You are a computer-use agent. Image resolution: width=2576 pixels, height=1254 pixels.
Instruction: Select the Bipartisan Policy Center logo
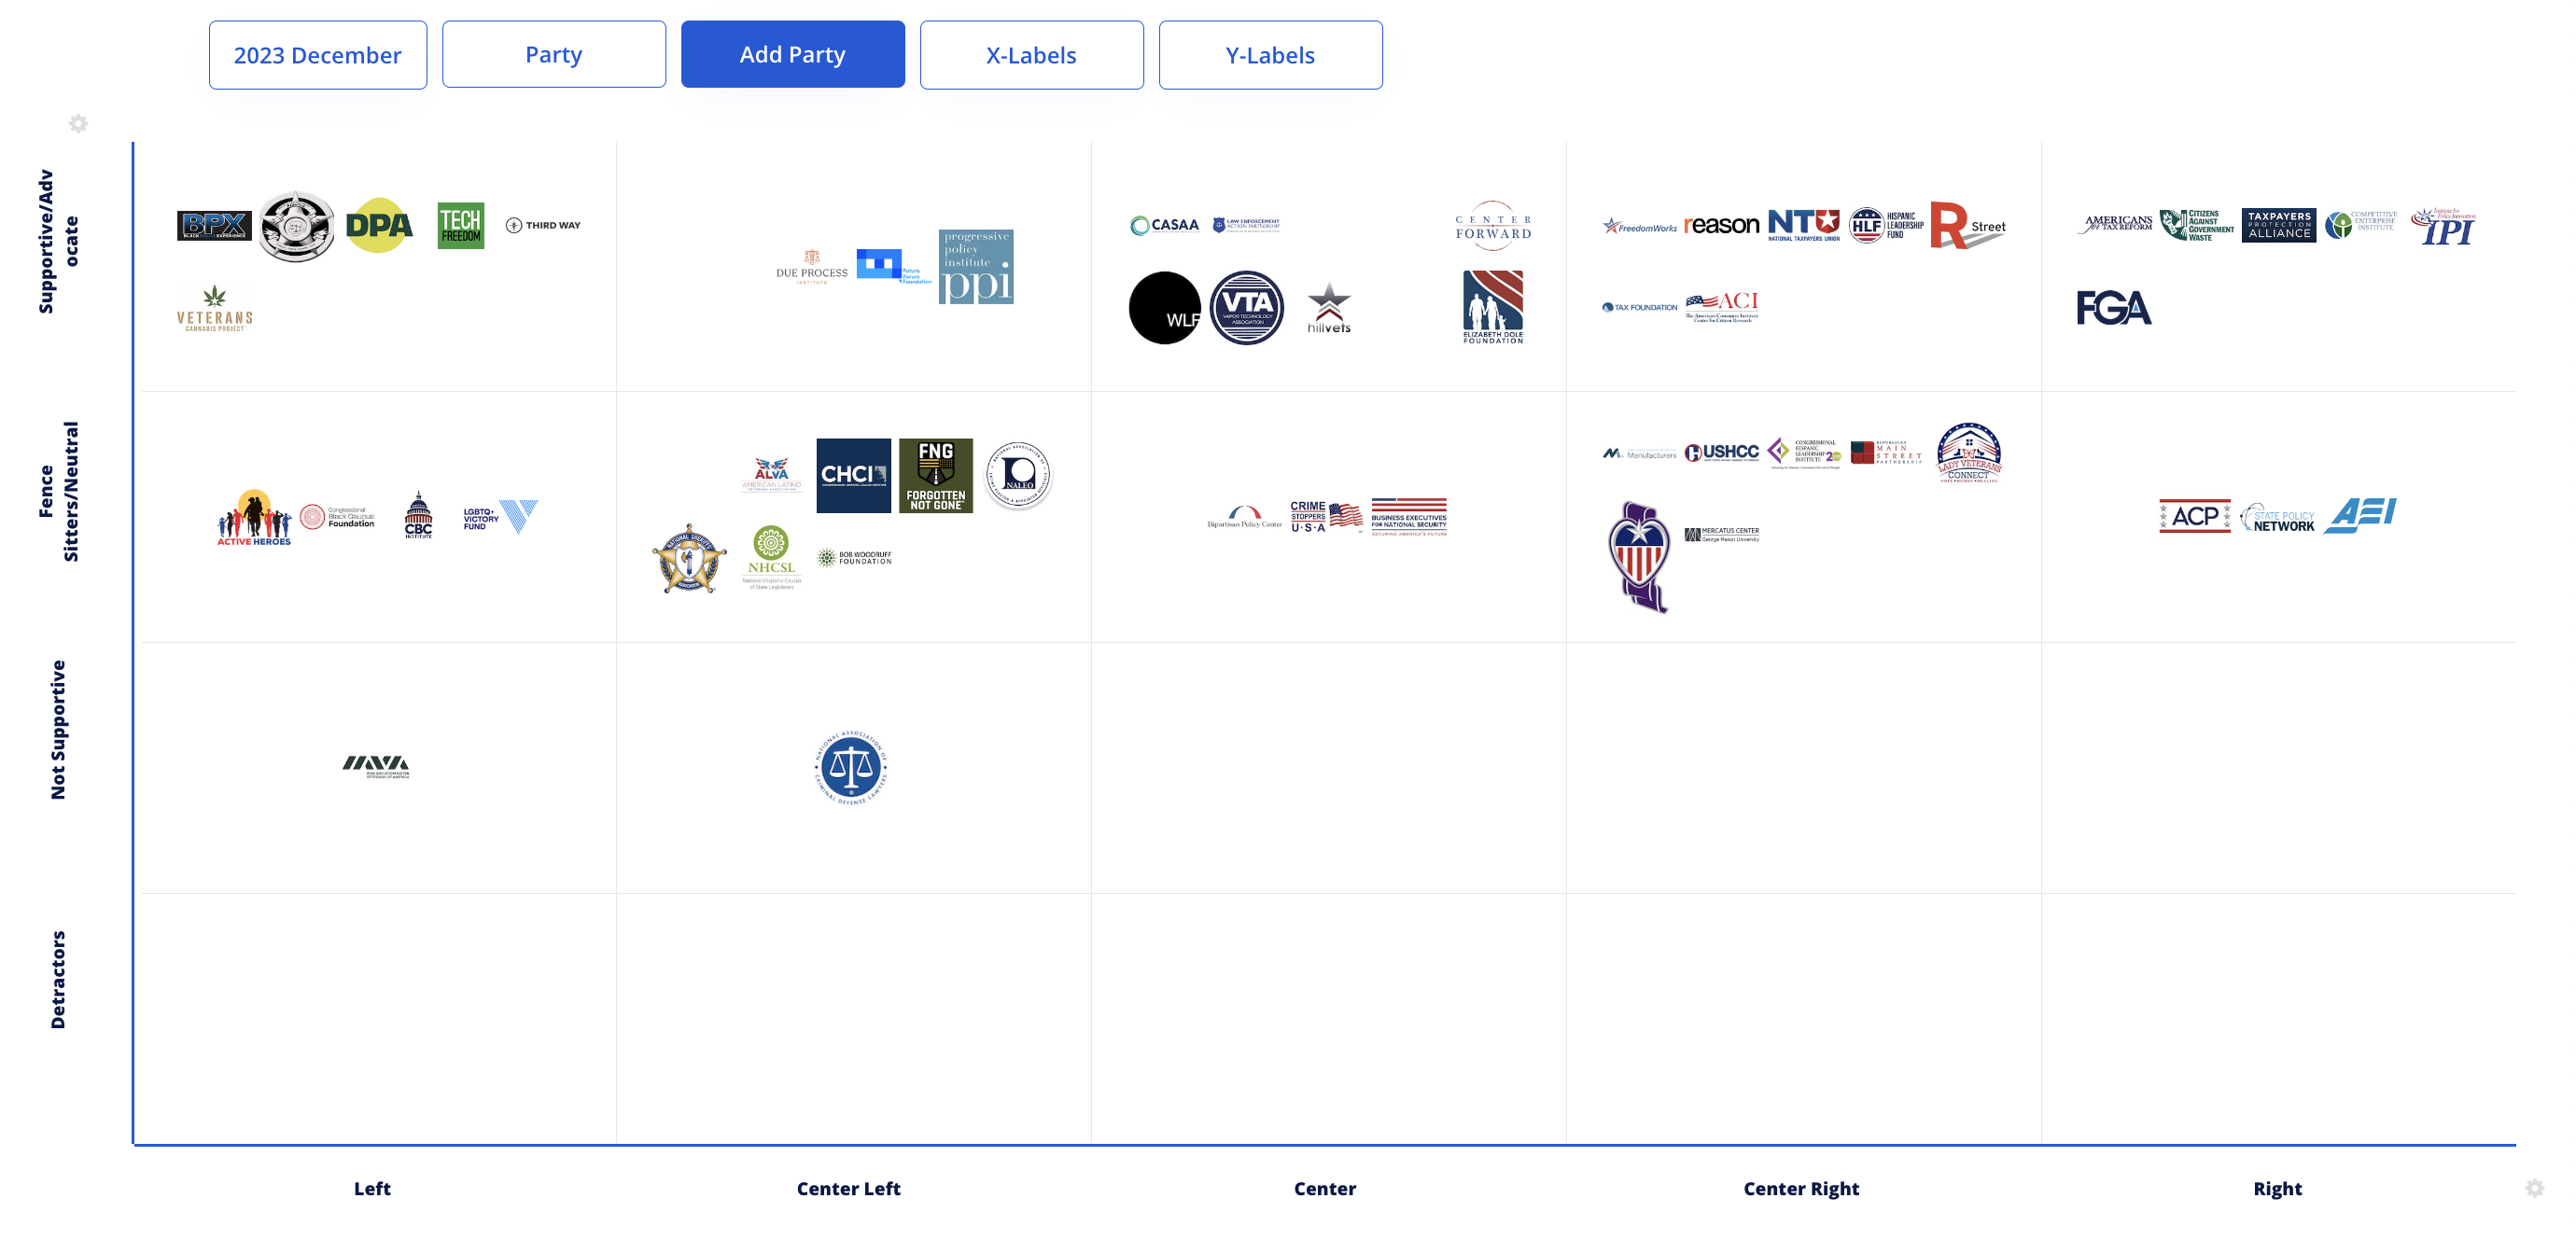click(1245, 517)
